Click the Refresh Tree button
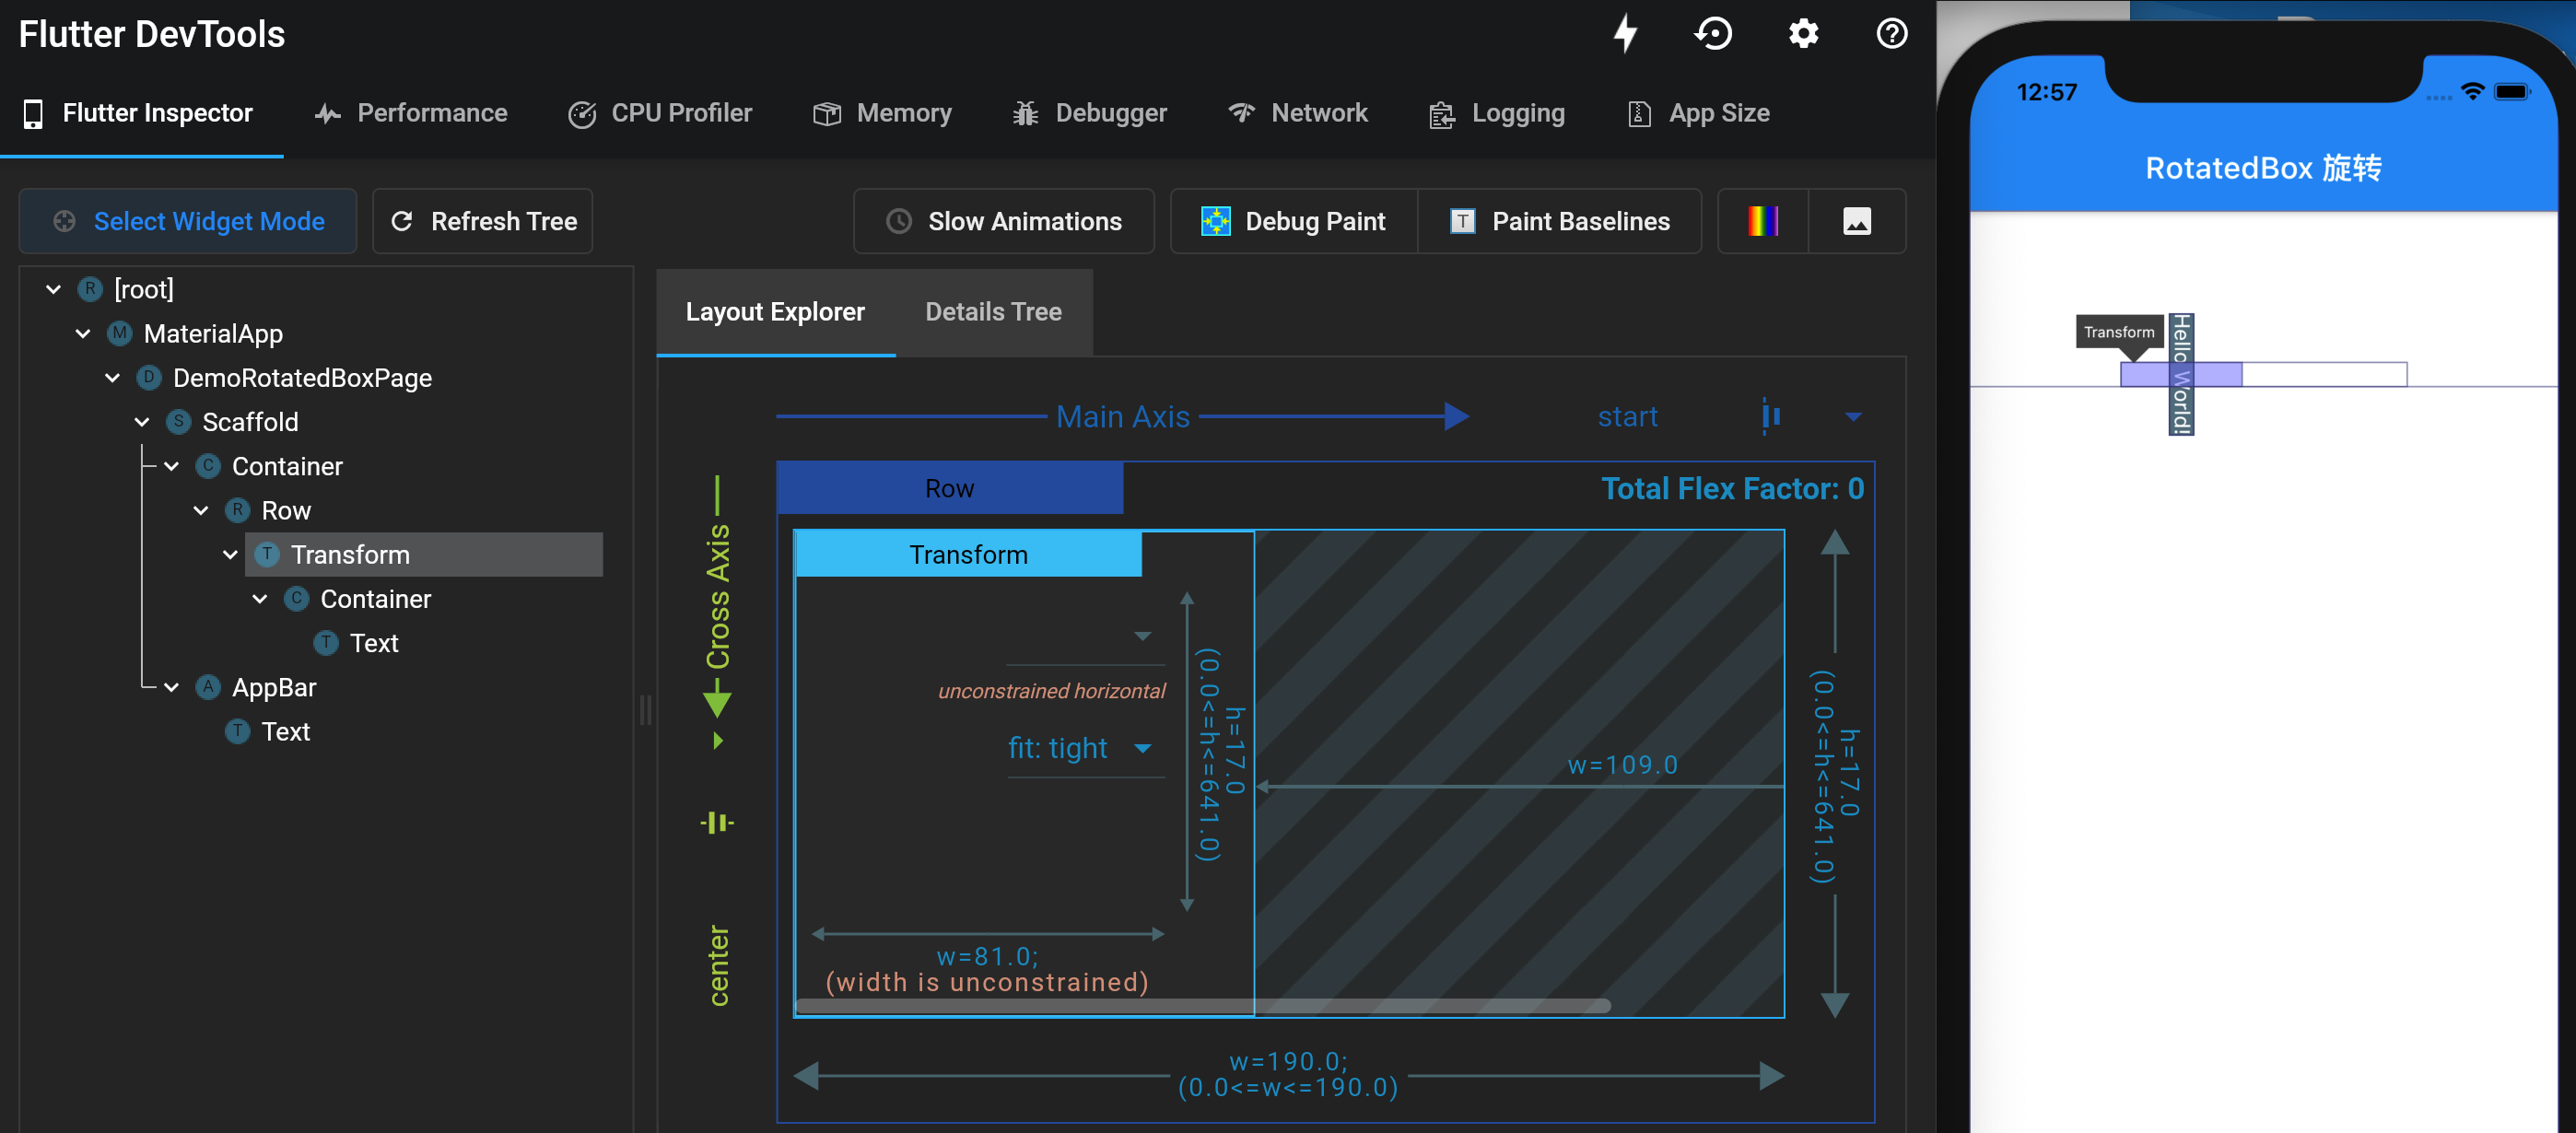 (483, 221)
